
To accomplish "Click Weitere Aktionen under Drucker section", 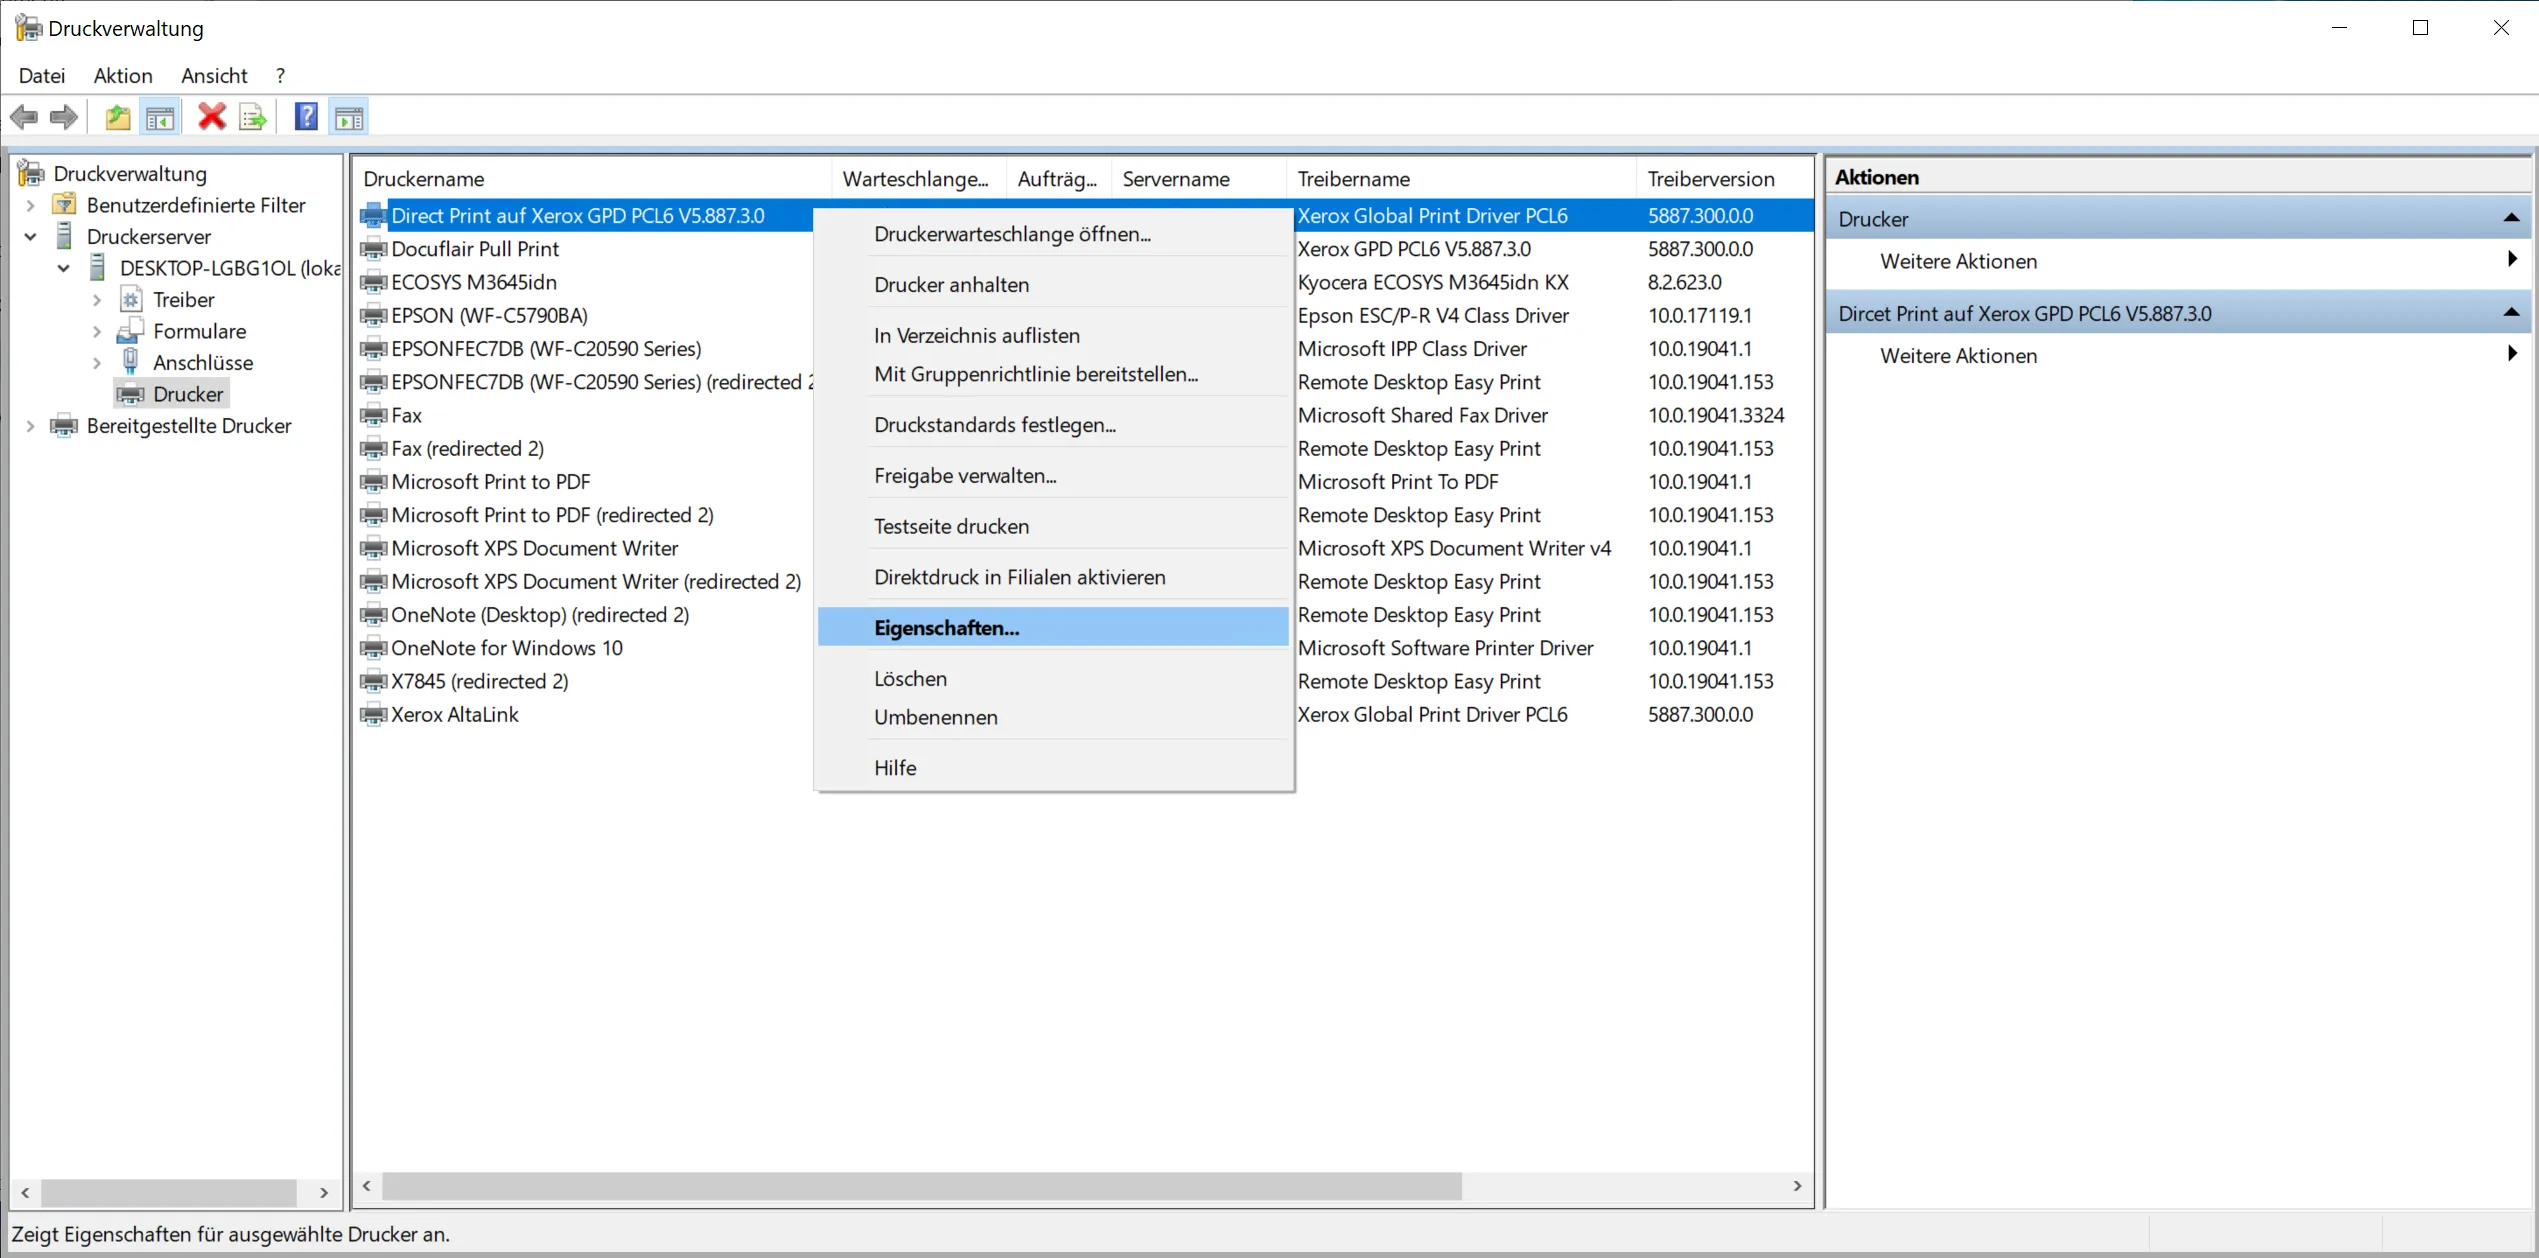I will 1957,262.
